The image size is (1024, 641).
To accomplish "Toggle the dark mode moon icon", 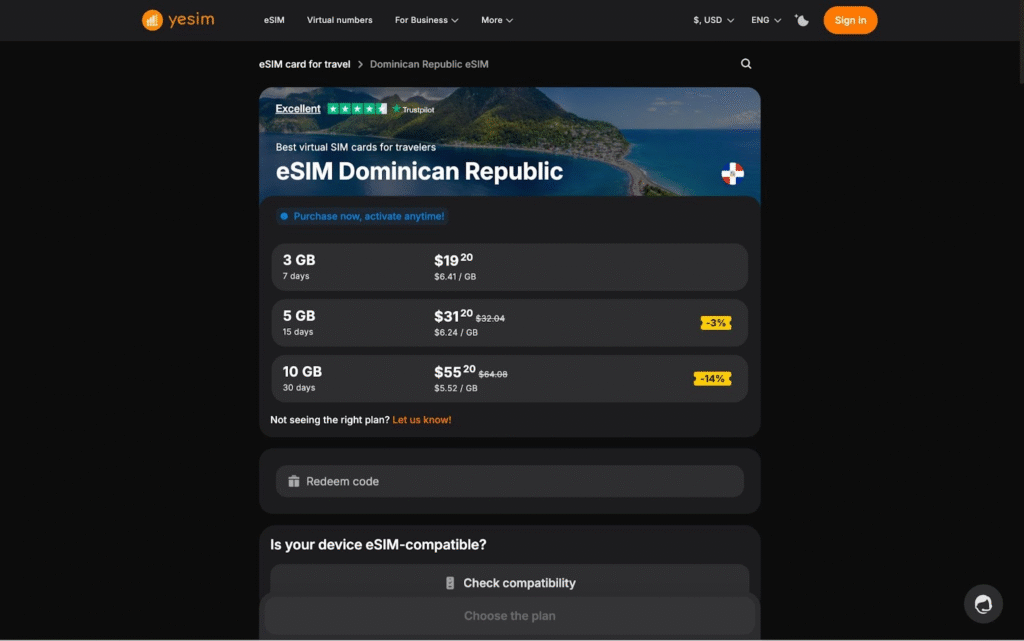I will pos(801,20).
